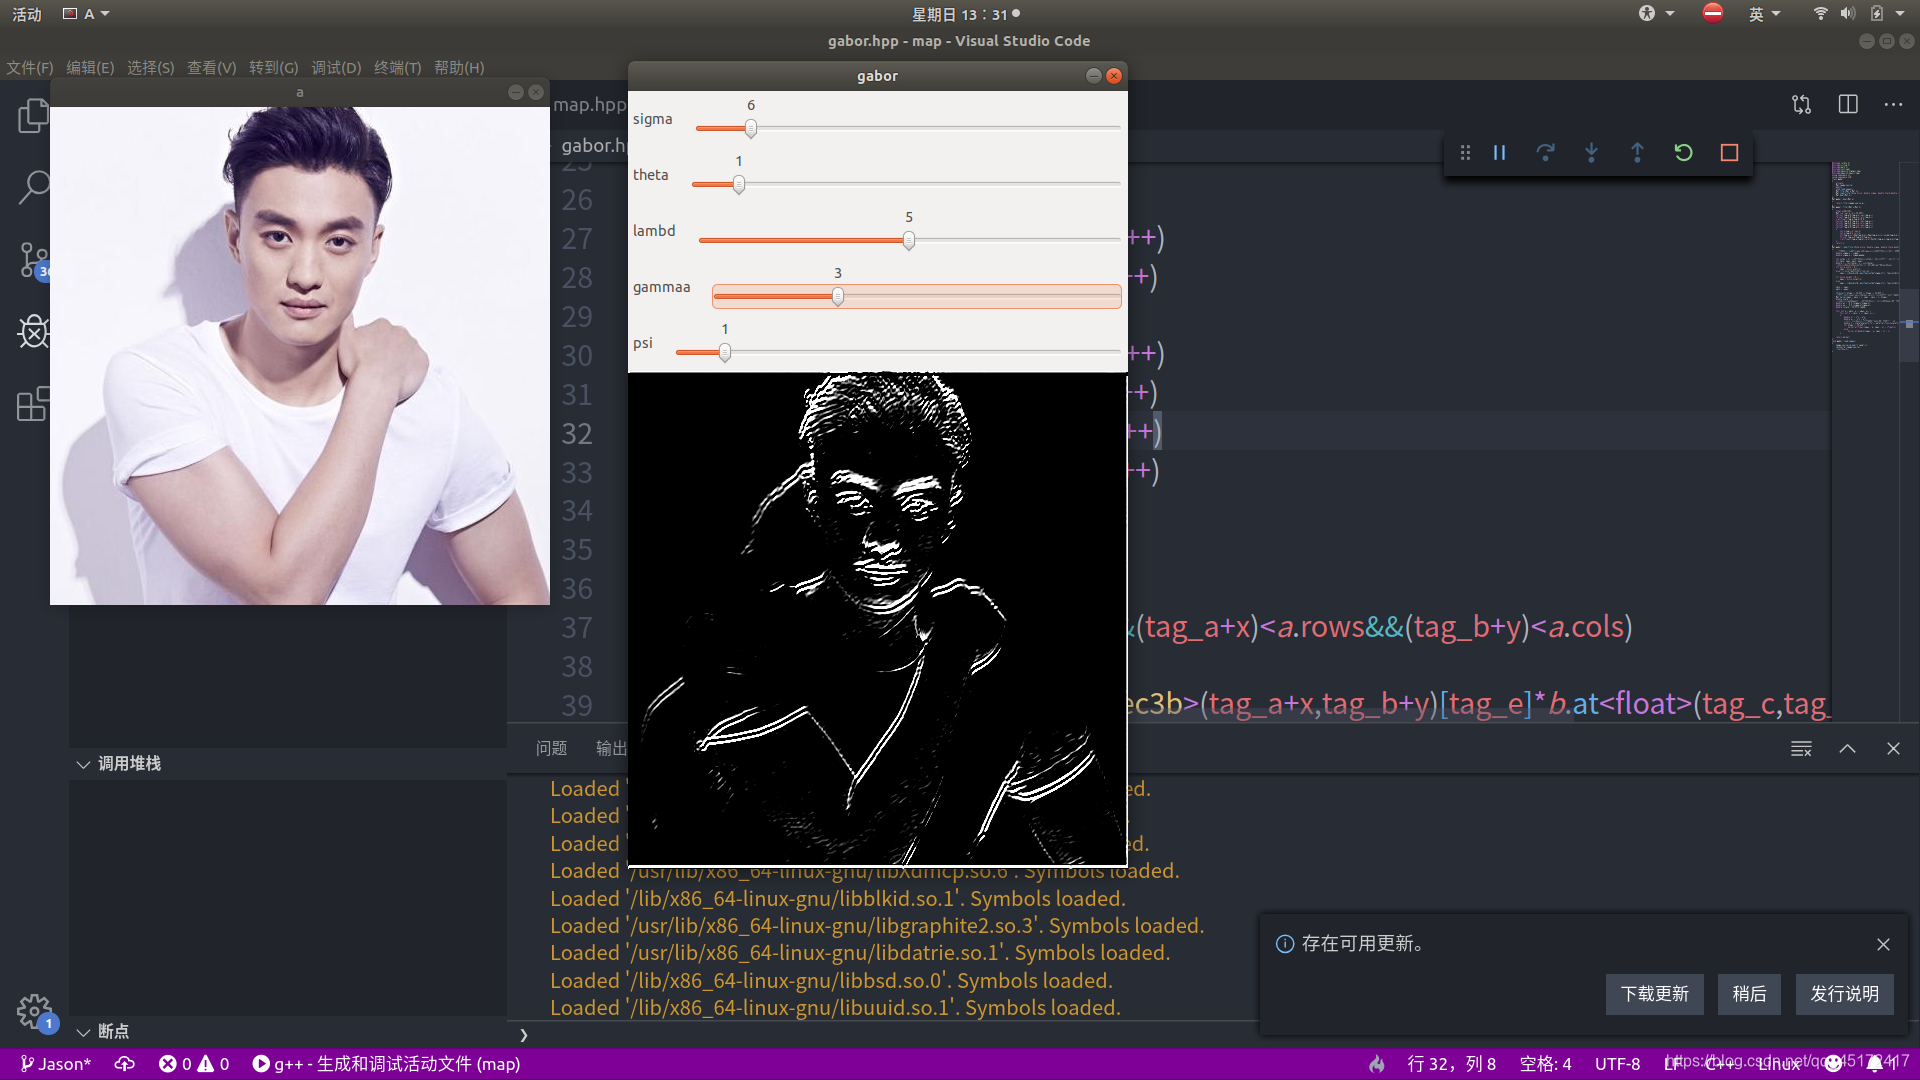Open the accessibility menu in top bar

pyautogui.click(x=1656, y=14)
